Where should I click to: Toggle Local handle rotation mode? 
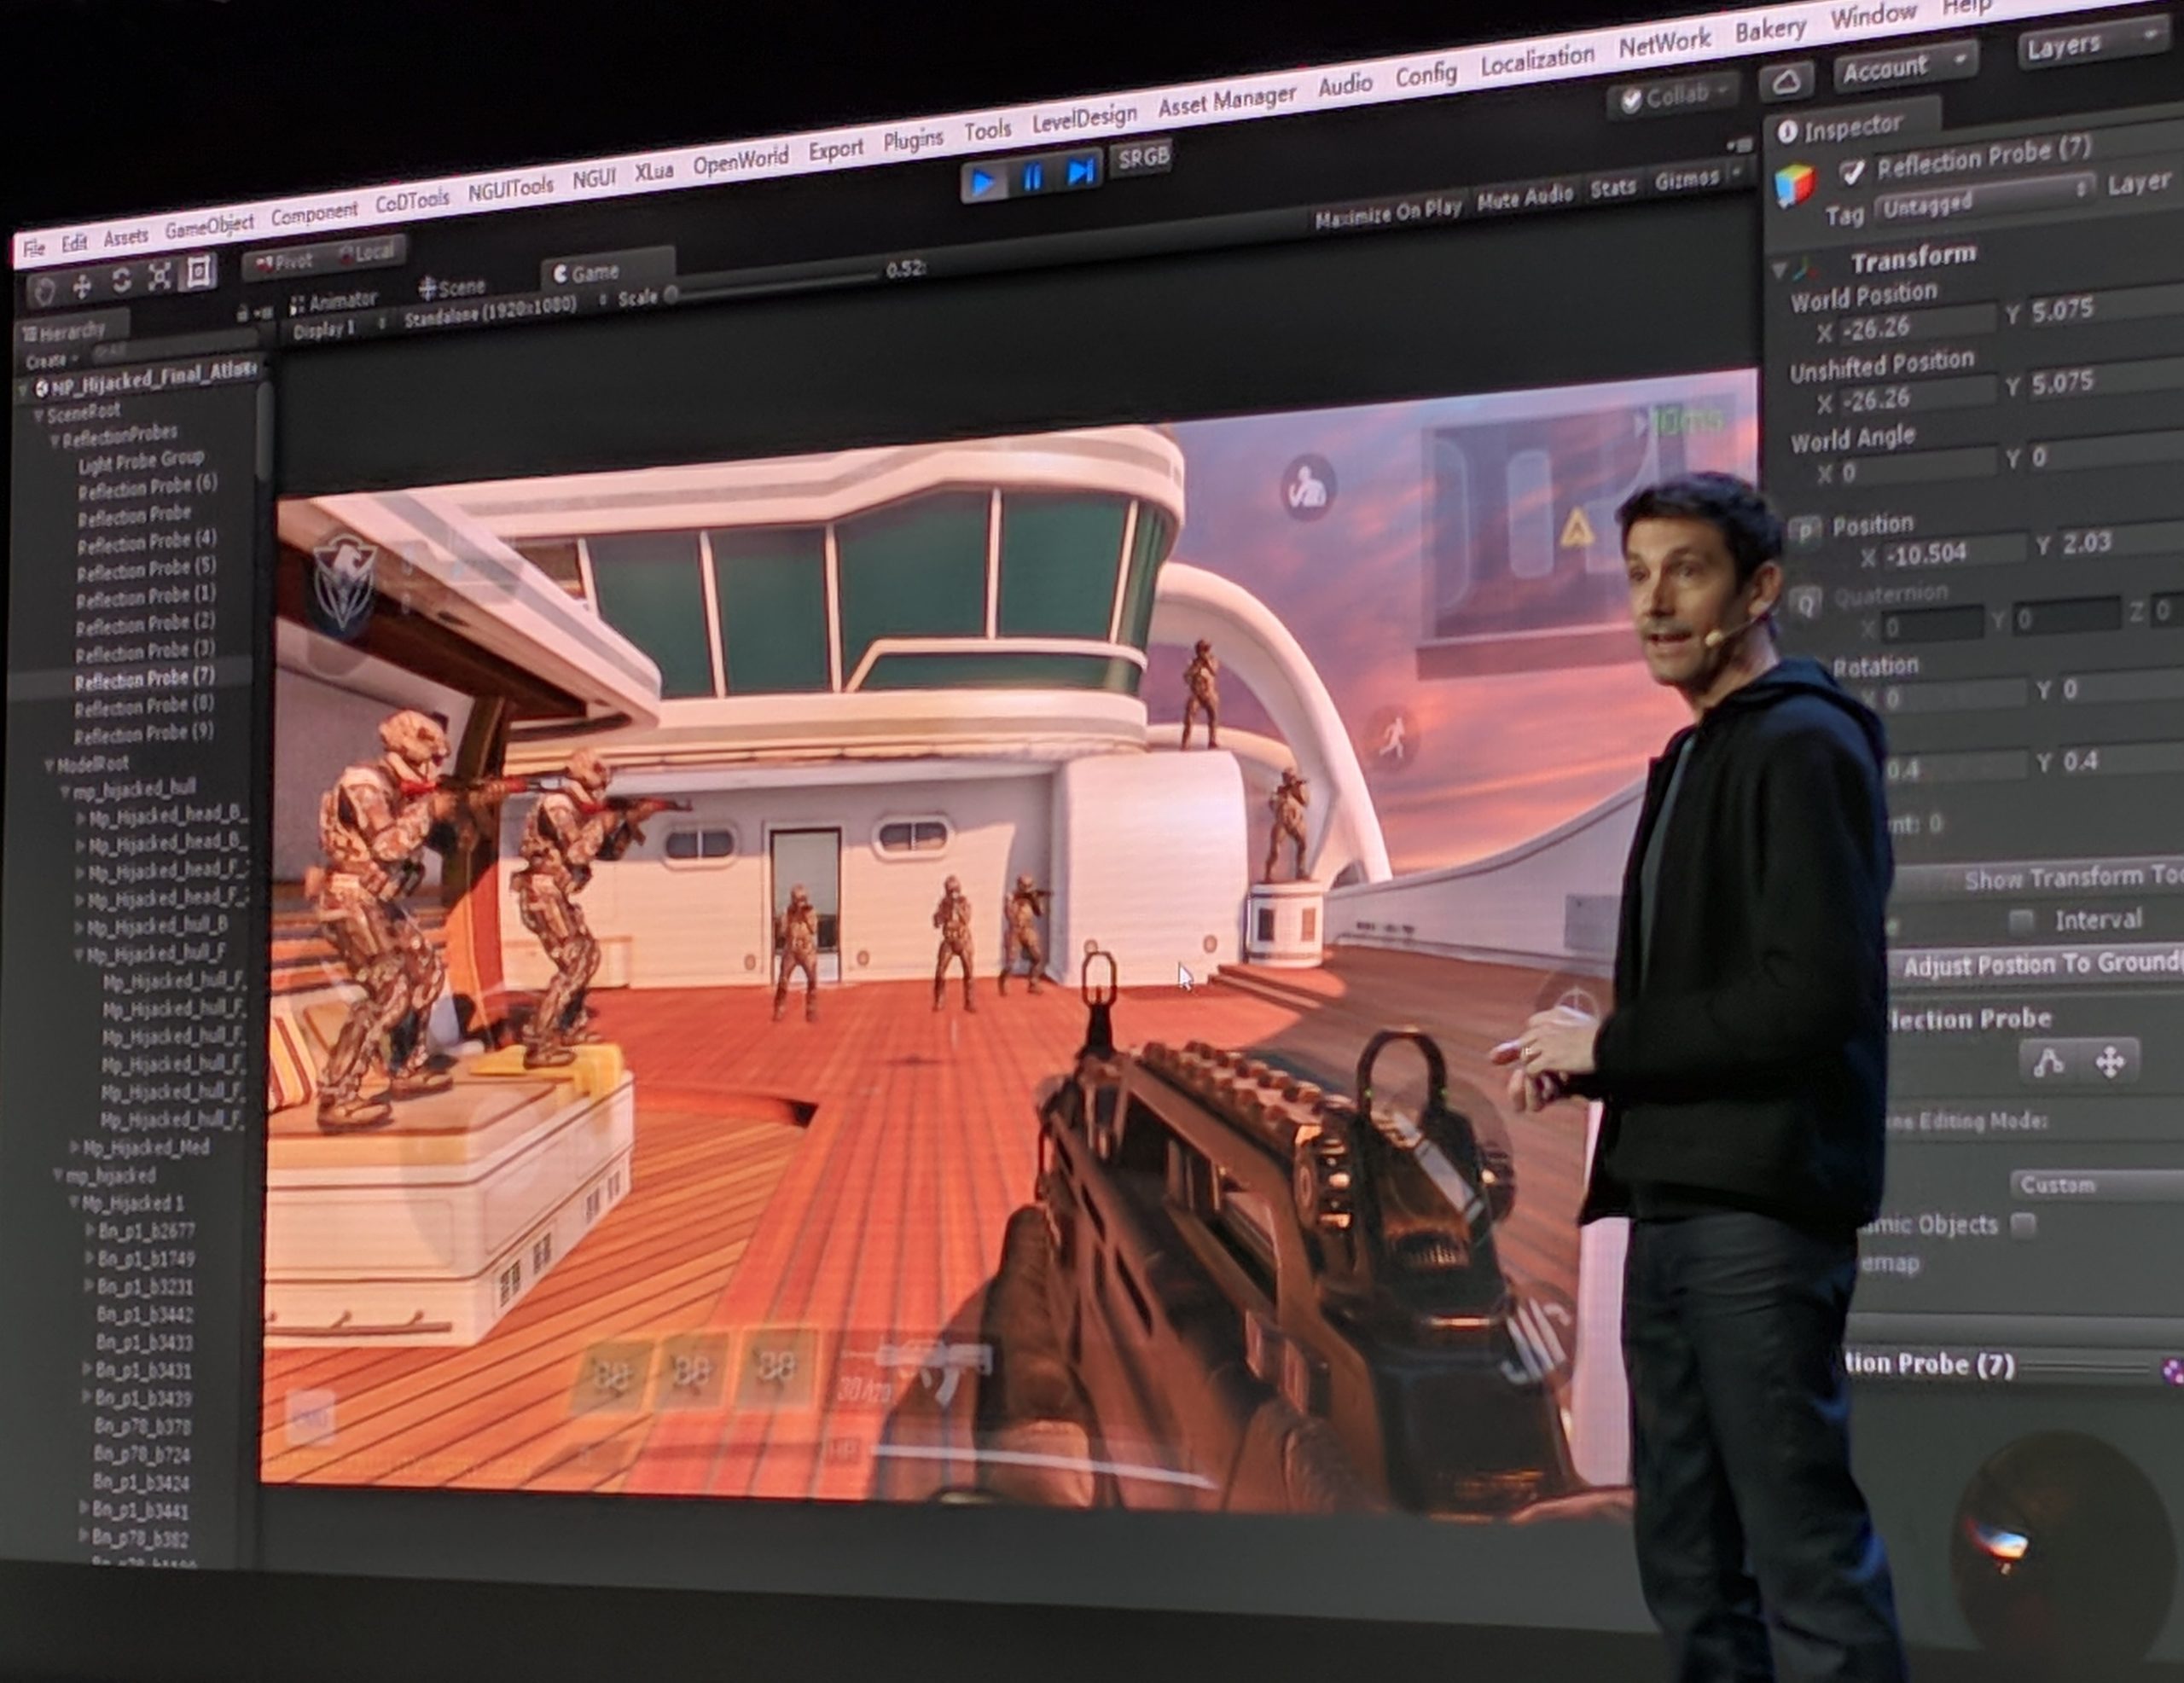[x=366, y=252]
